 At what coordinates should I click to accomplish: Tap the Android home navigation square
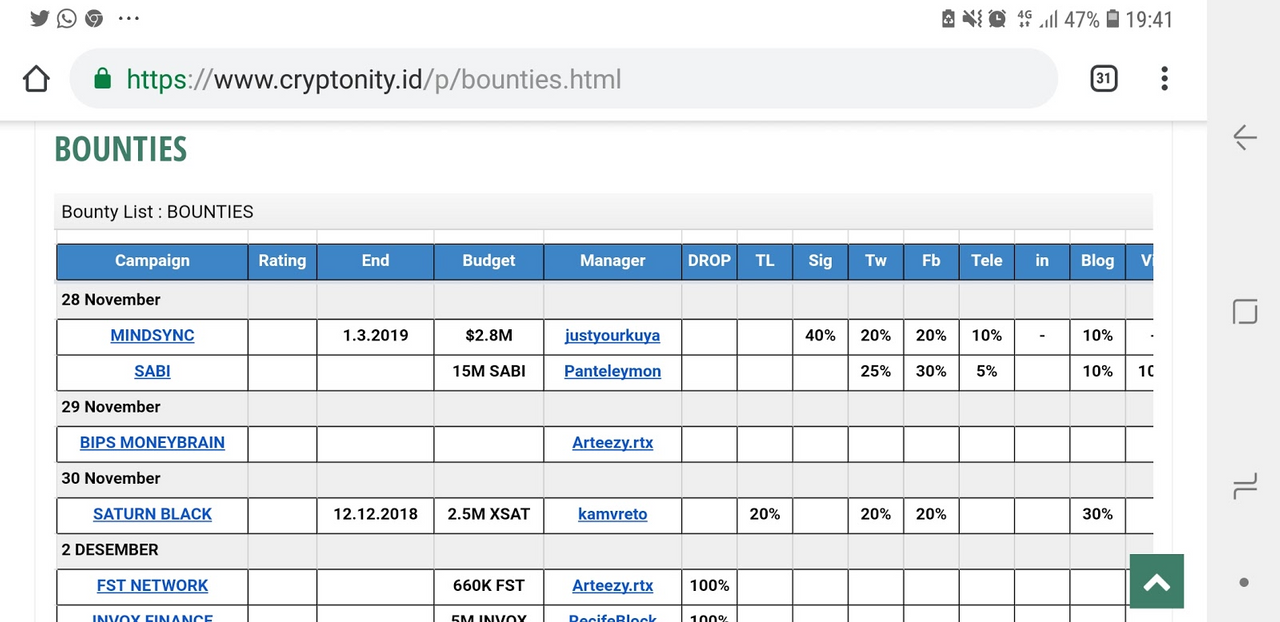(x=1244, y=312)
